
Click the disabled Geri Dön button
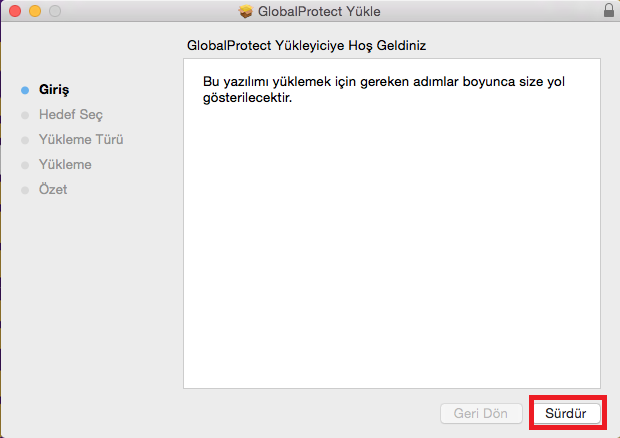pos(481,413)
